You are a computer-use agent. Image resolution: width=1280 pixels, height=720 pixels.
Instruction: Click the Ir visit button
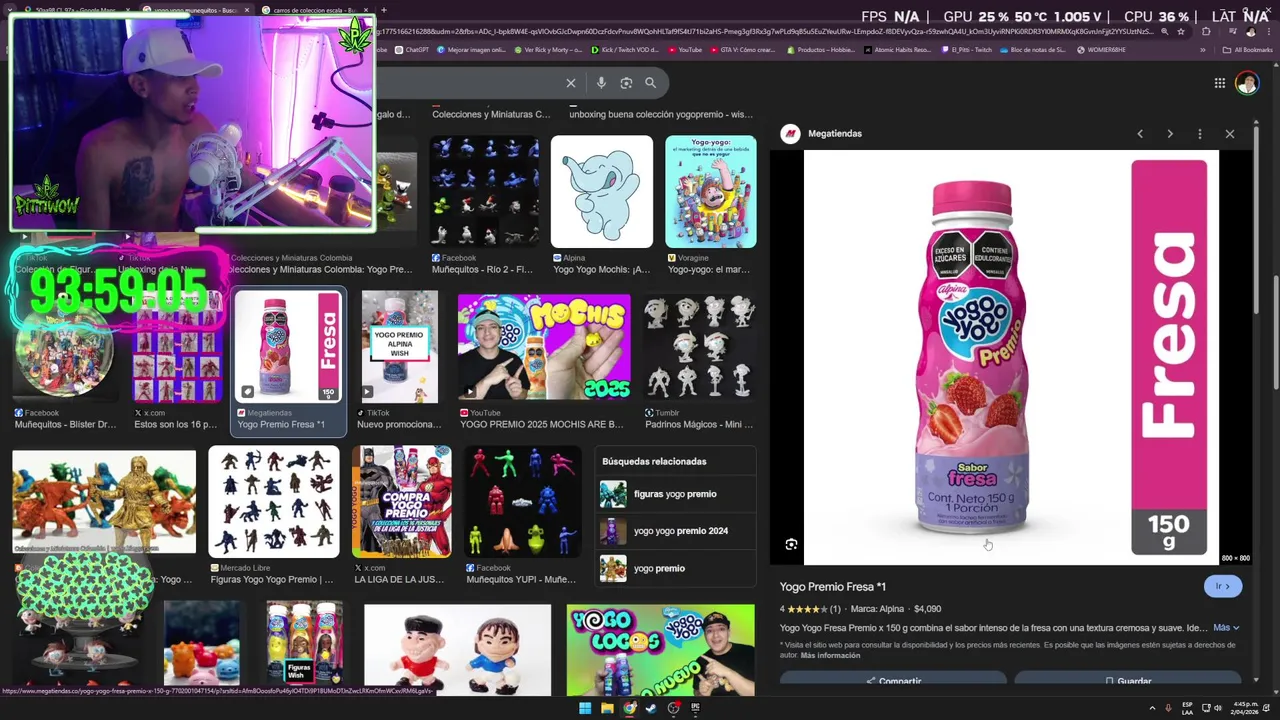[x=1223, y=586]
